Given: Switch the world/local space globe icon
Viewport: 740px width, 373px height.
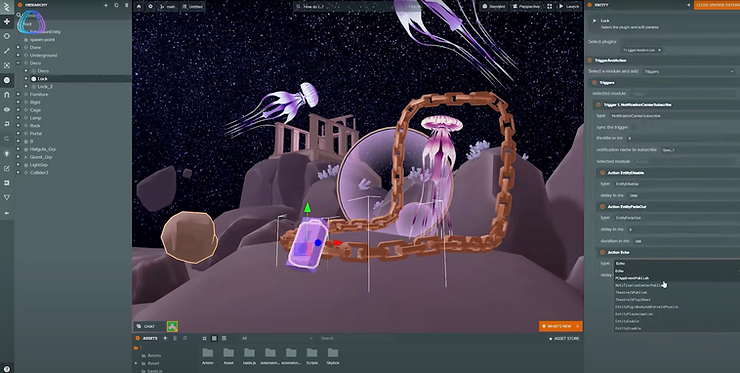Looking at the screenshot, I should pos(7,80).
